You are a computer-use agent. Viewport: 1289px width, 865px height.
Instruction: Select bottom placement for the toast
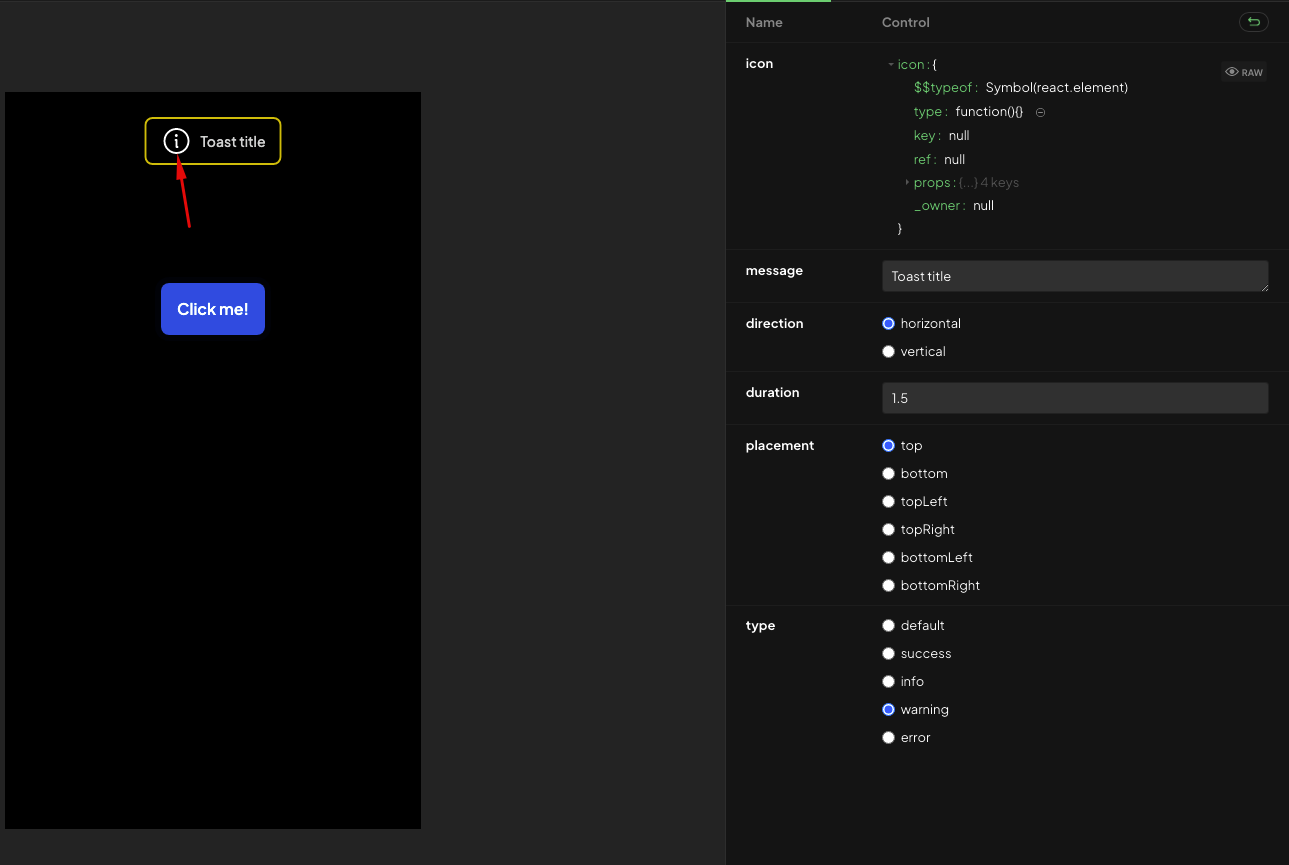coord(888,473)
